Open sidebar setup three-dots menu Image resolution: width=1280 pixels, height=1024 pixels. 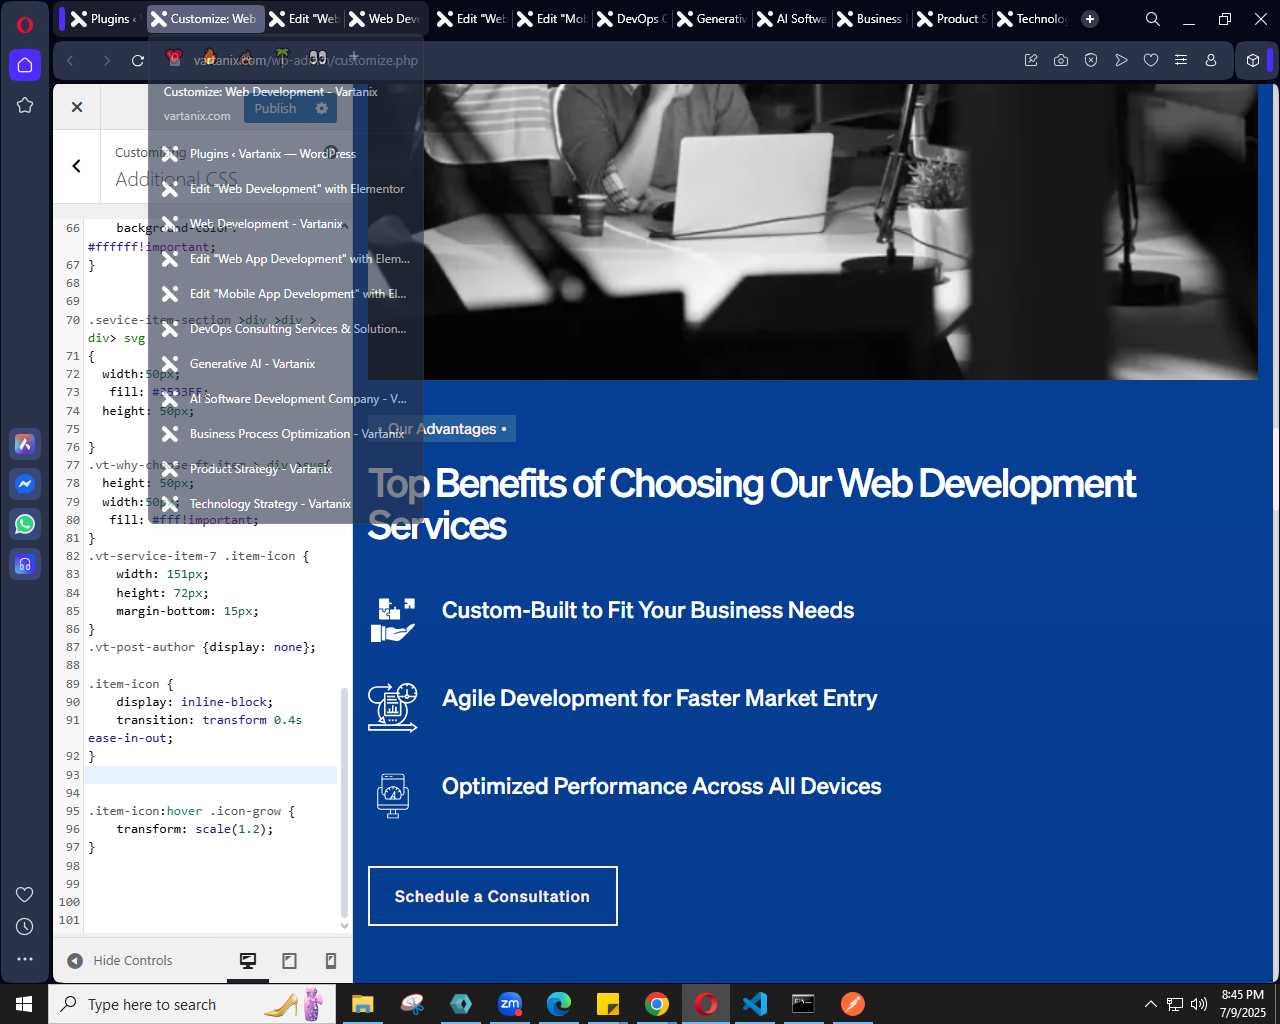click(x=25, y=959)
